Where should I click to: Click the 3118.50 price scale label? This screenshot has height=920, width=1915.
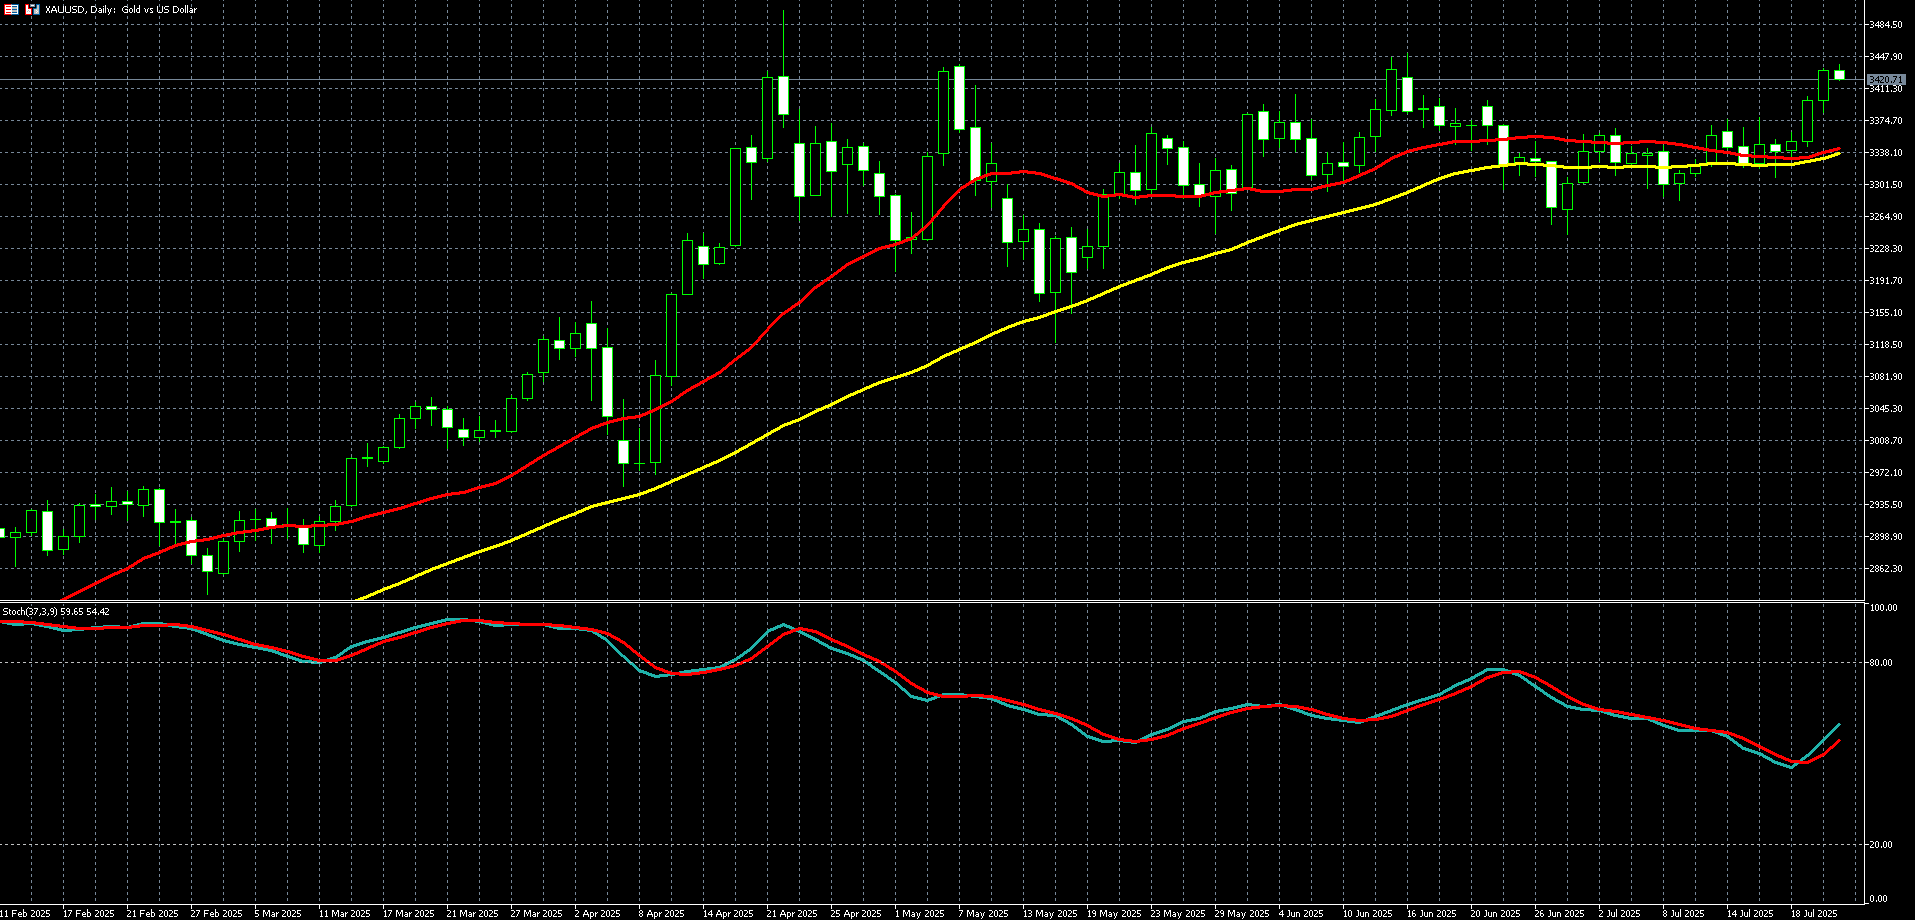1885,345
